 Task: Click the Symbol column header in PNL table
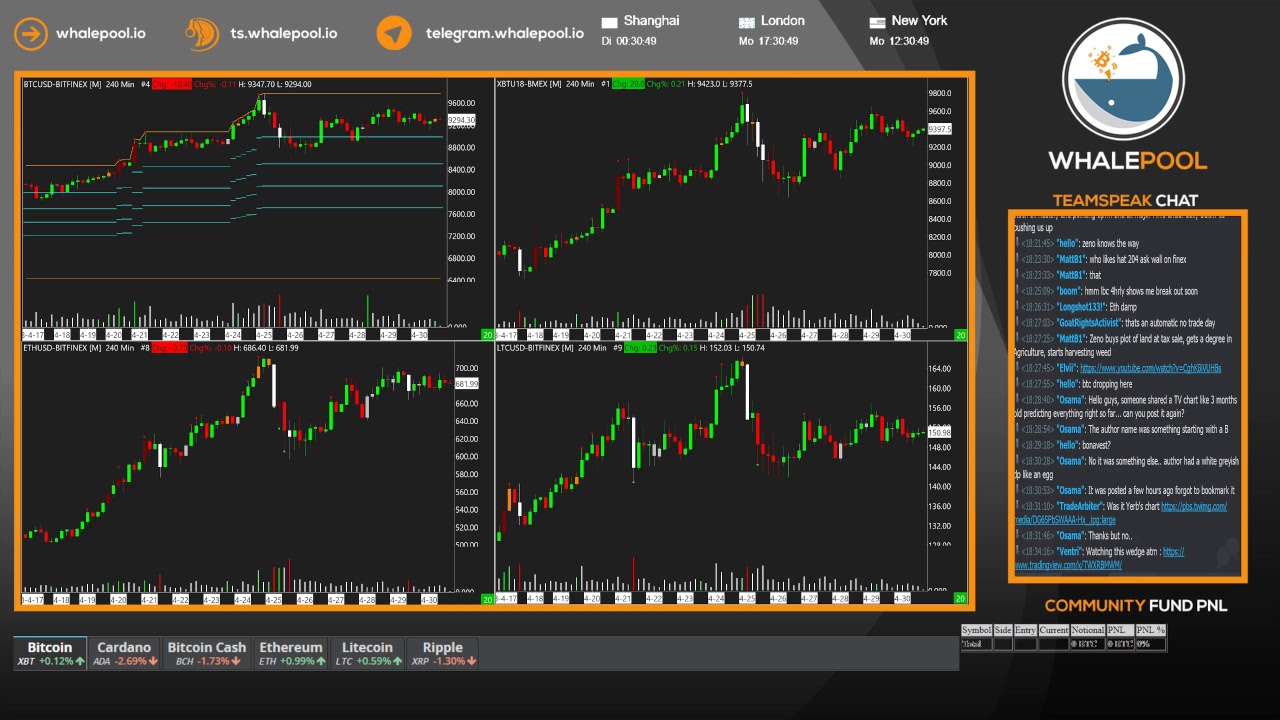click(x=976, y=630)
